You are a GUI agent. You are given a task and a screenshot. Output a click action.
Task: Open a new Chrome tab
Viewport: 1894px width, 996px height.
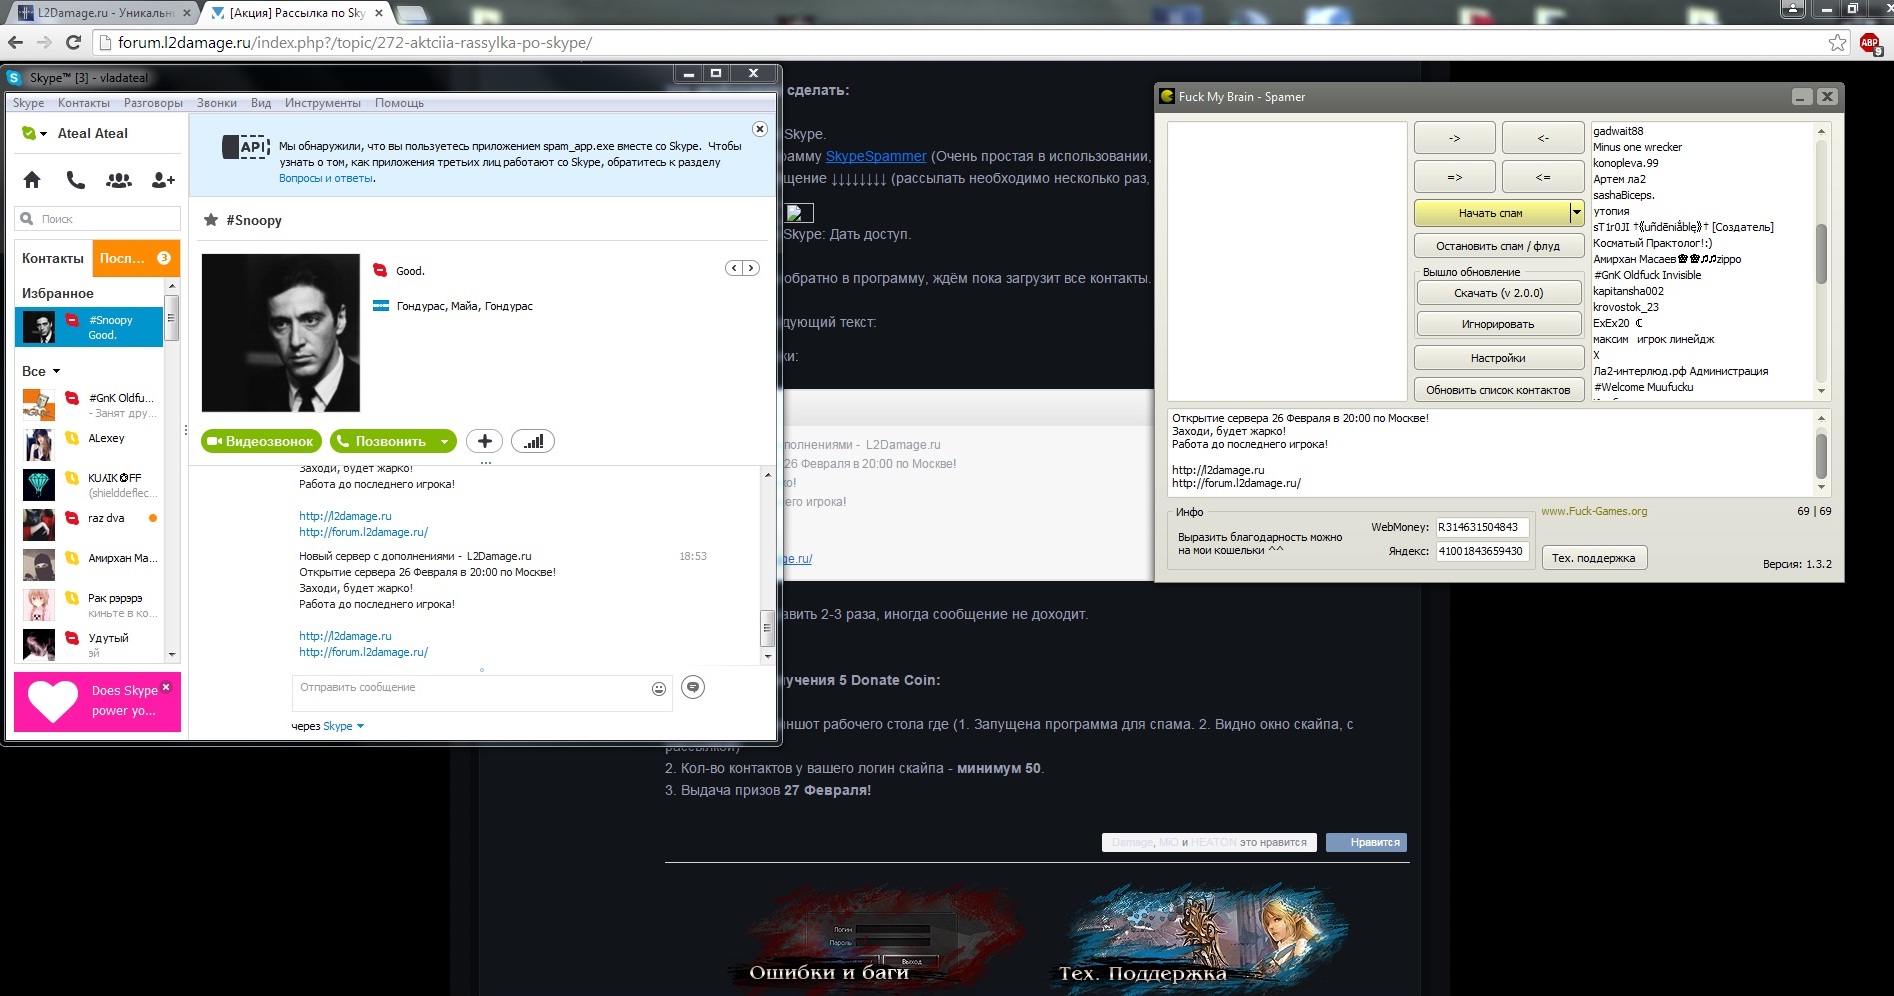(x=412, y=13)
